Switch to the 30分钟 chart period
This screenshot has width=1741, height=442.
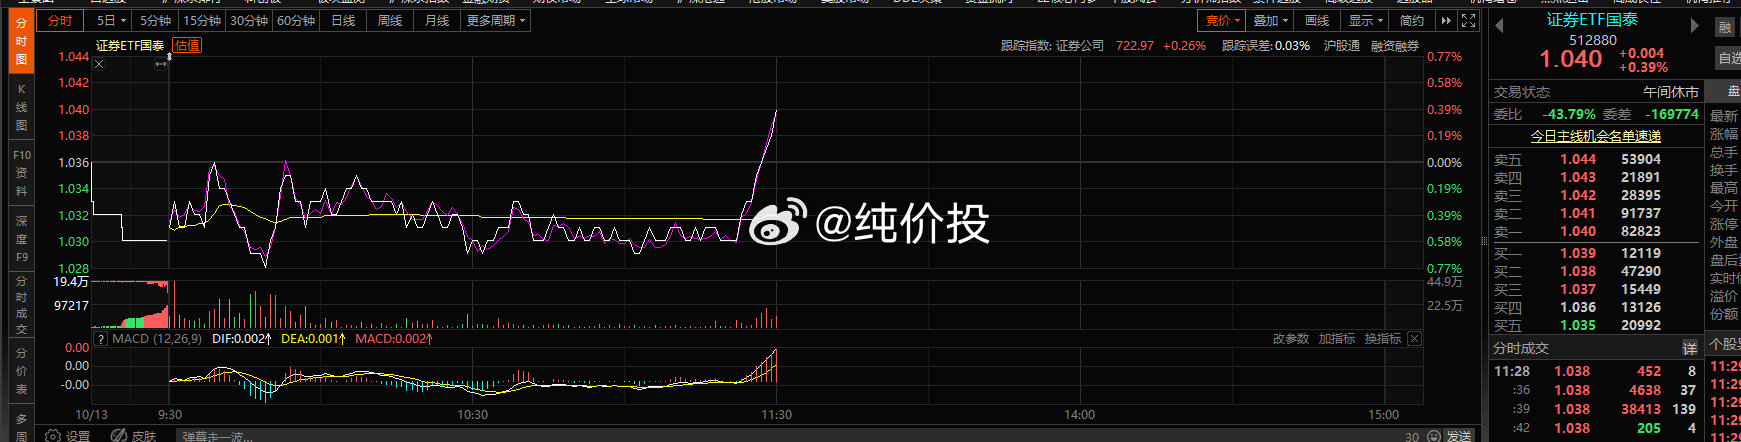(249, 20)
